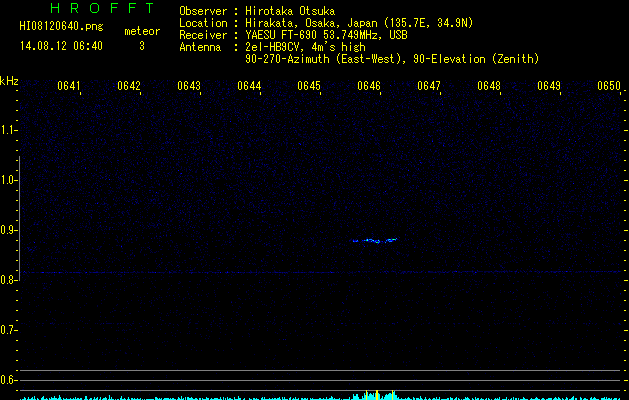Click the 0649 time marker
Image resolution: width=629 pixels, height=400 pixels.
click(x=549, y=86)
